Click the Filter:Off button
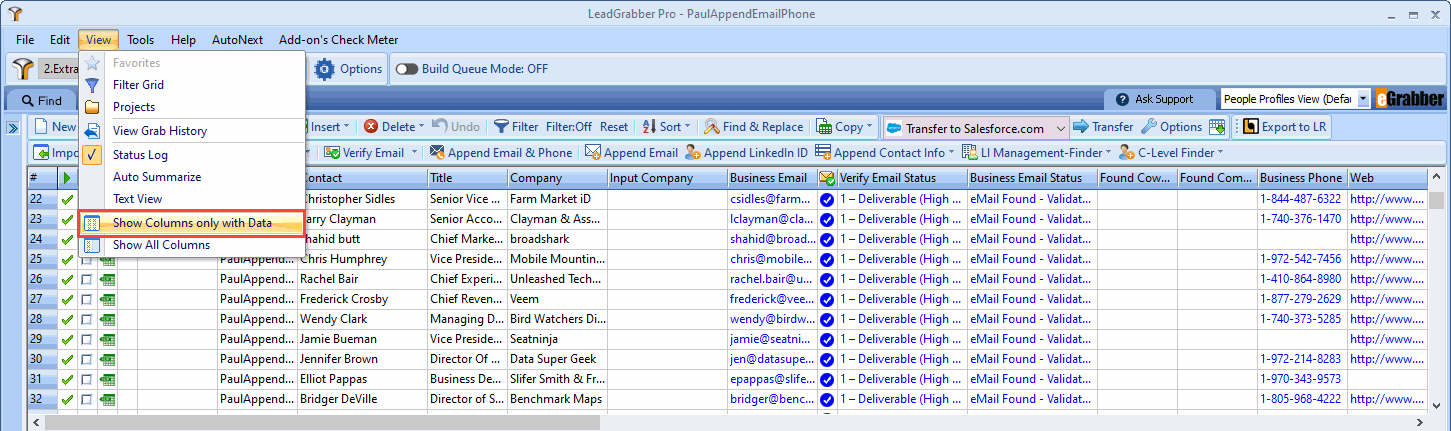 tap(569, 127)
